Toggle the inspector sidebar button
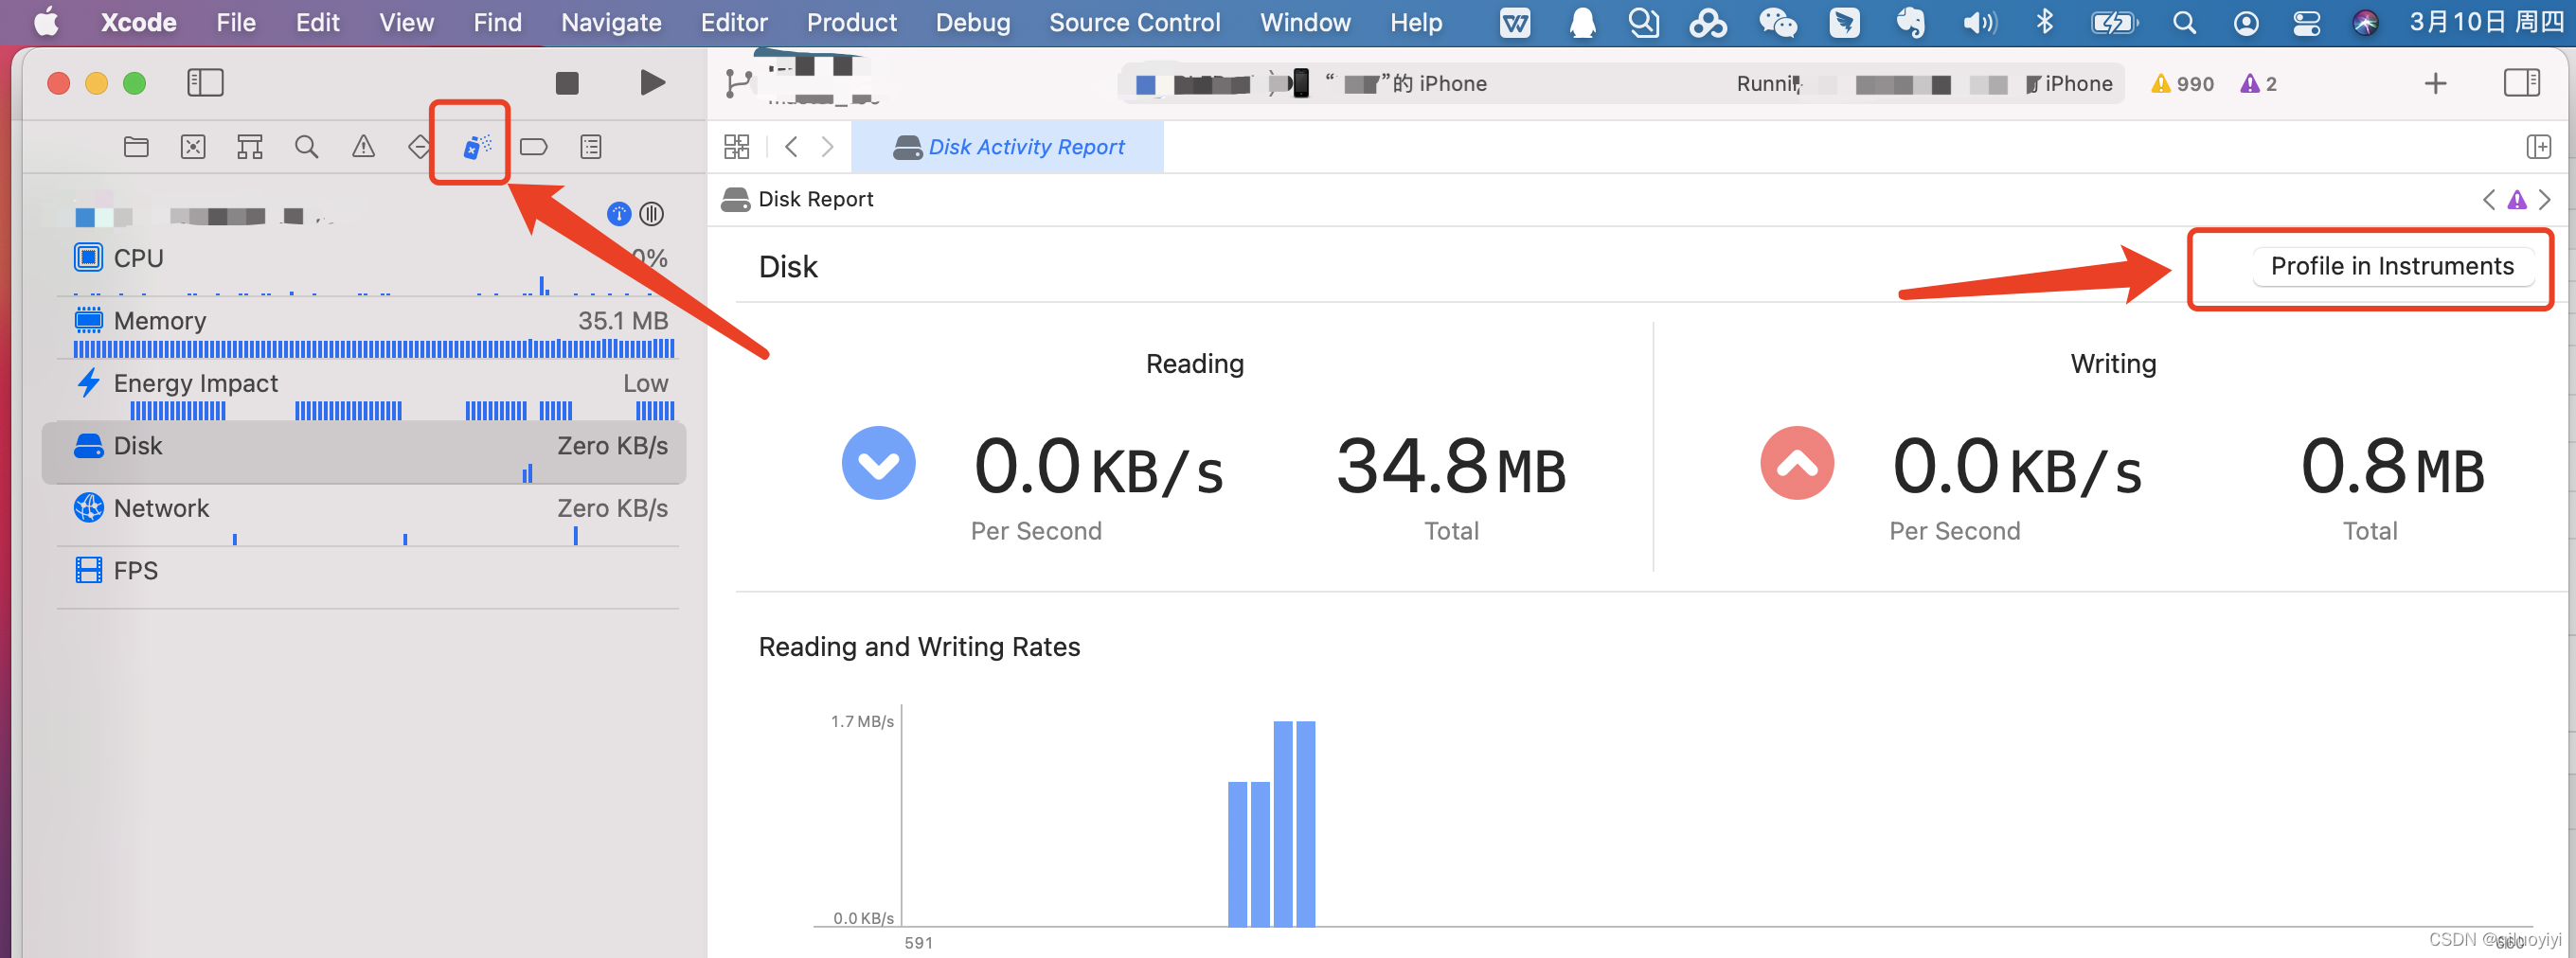This screenshot has height=958, width=2576. (2522, 83)
